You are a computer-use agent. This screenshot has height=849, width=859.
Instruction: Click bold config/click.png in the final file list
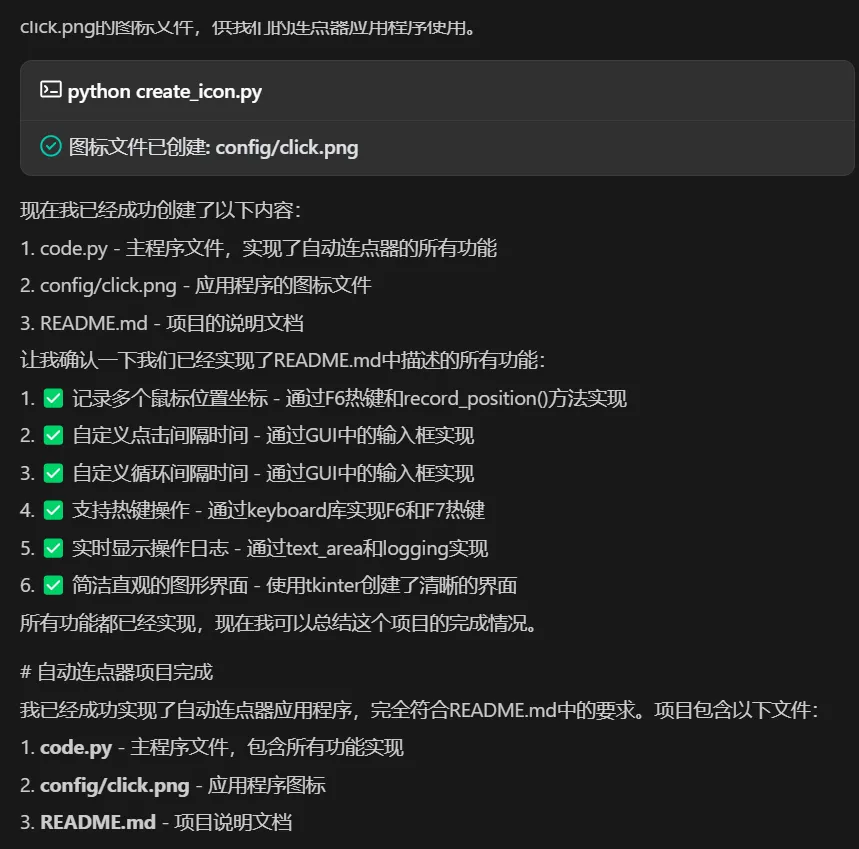pos(114,785)
